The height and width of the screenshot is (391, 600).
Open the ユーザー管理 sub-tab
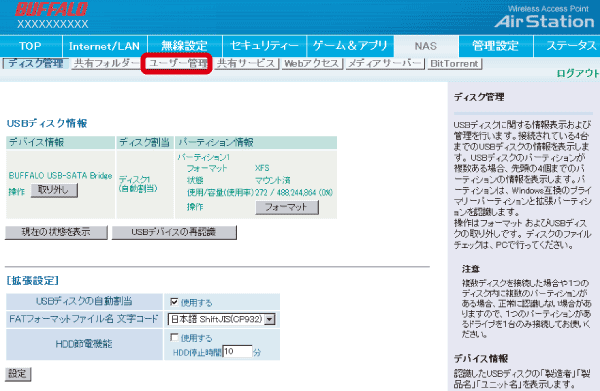[178, 64]
